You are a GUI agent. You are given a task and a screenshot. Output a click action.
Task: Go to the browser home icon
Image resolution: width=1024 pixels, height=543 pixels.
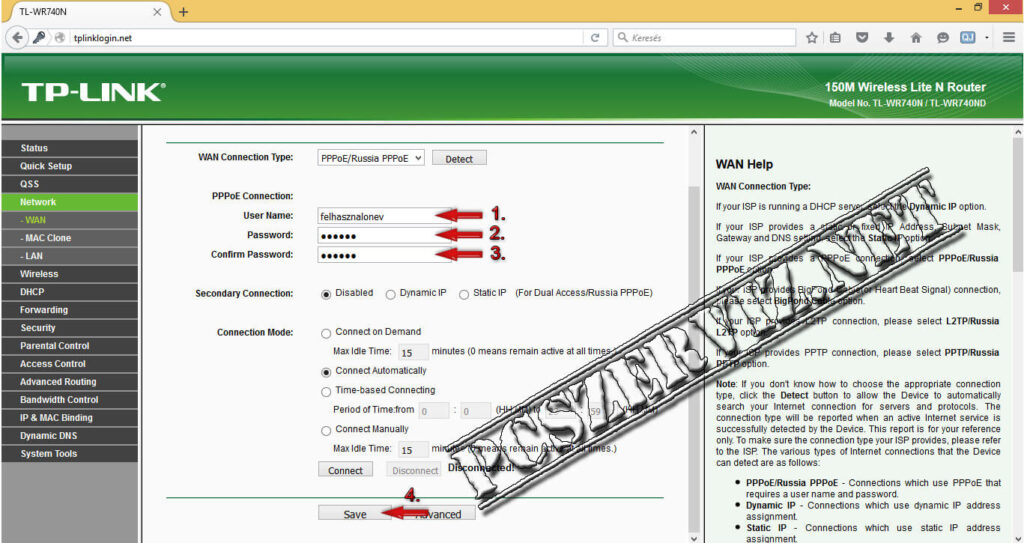[916, 38]
